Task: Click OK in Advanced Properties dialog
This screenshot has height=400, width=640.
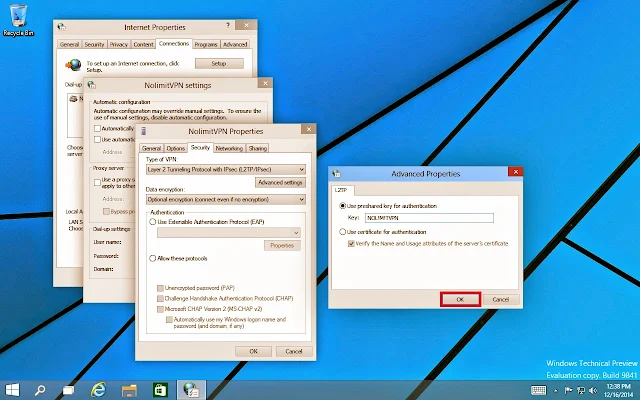Action: [460, 300]
